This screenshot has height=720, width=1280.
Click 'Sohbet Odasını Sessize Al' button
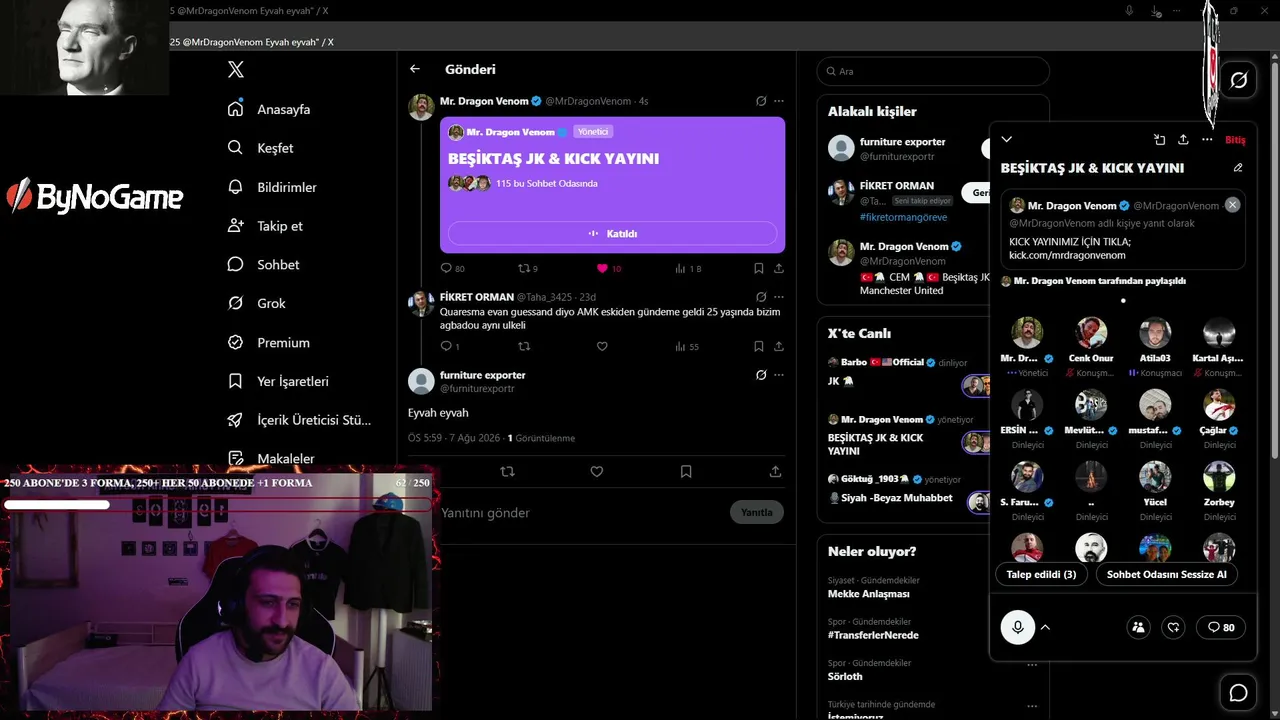click(x=1166, y=574)
